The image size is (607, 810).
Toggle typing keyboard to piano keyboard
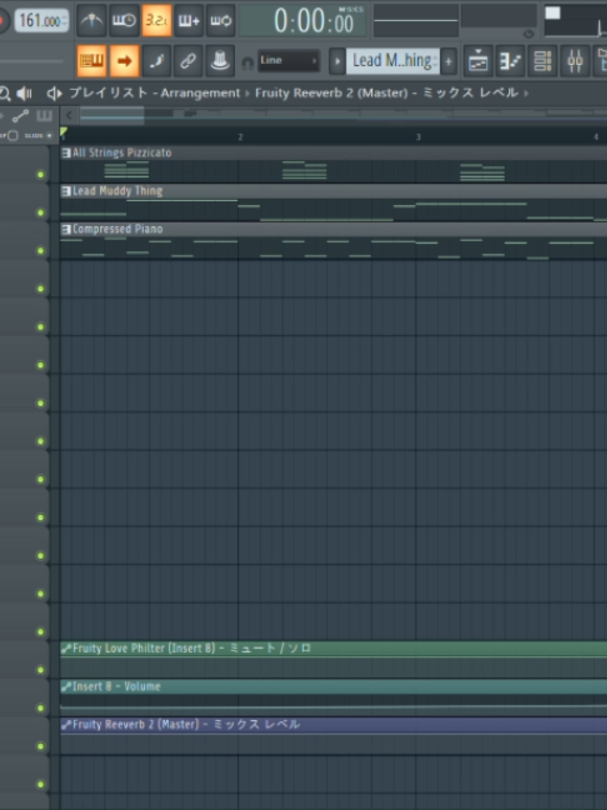tap(92, 61)
